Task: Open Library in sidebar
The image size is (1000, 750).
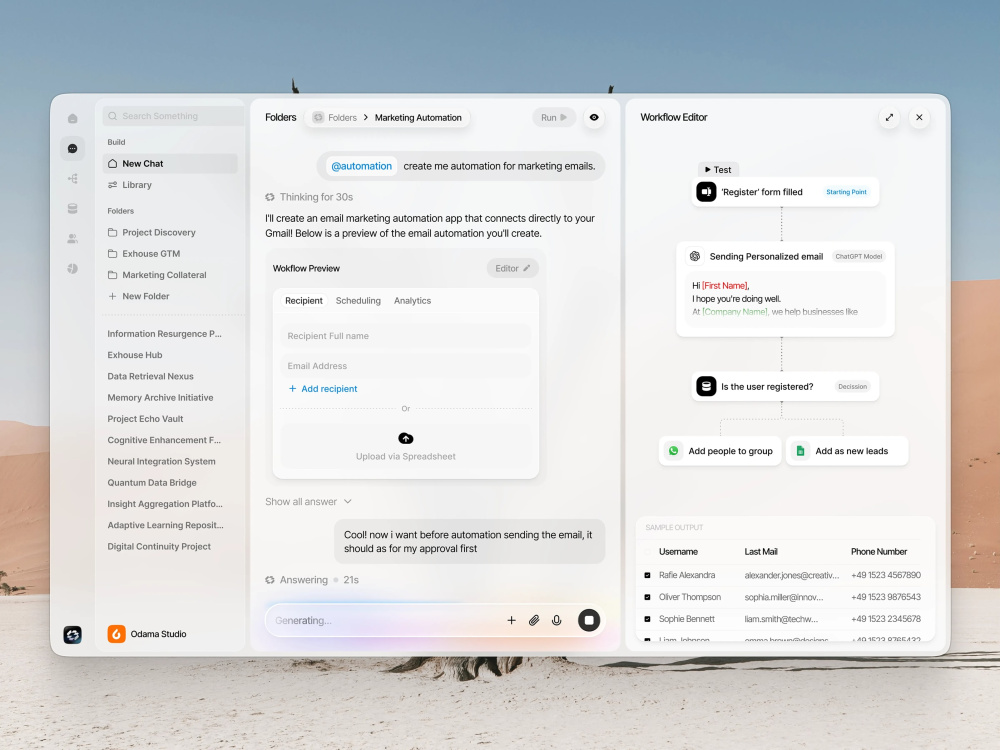Action: click(x=130, y=185)
